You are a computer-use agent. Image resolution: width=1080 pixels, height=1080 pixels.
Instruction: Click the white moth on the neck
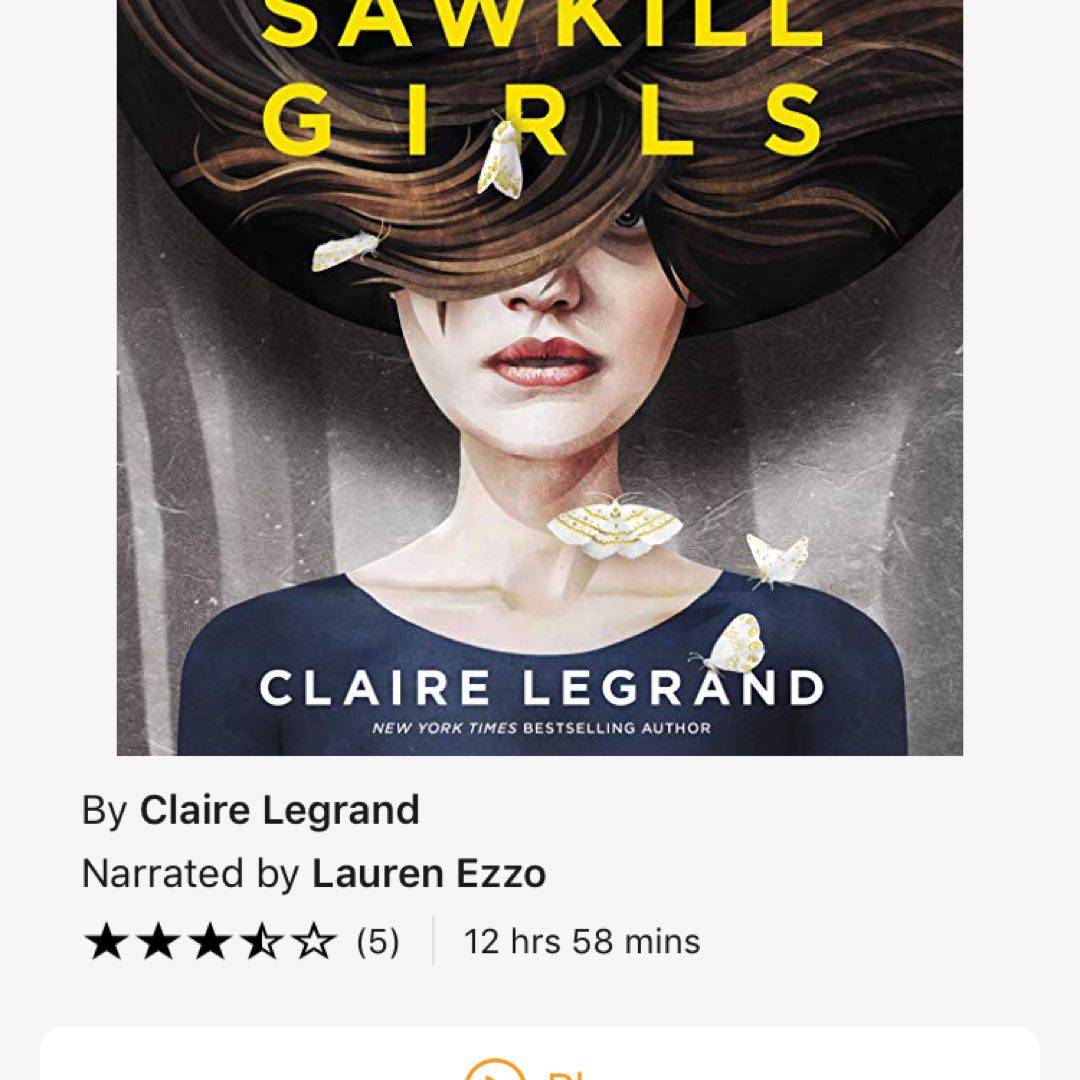click(614, 527)
